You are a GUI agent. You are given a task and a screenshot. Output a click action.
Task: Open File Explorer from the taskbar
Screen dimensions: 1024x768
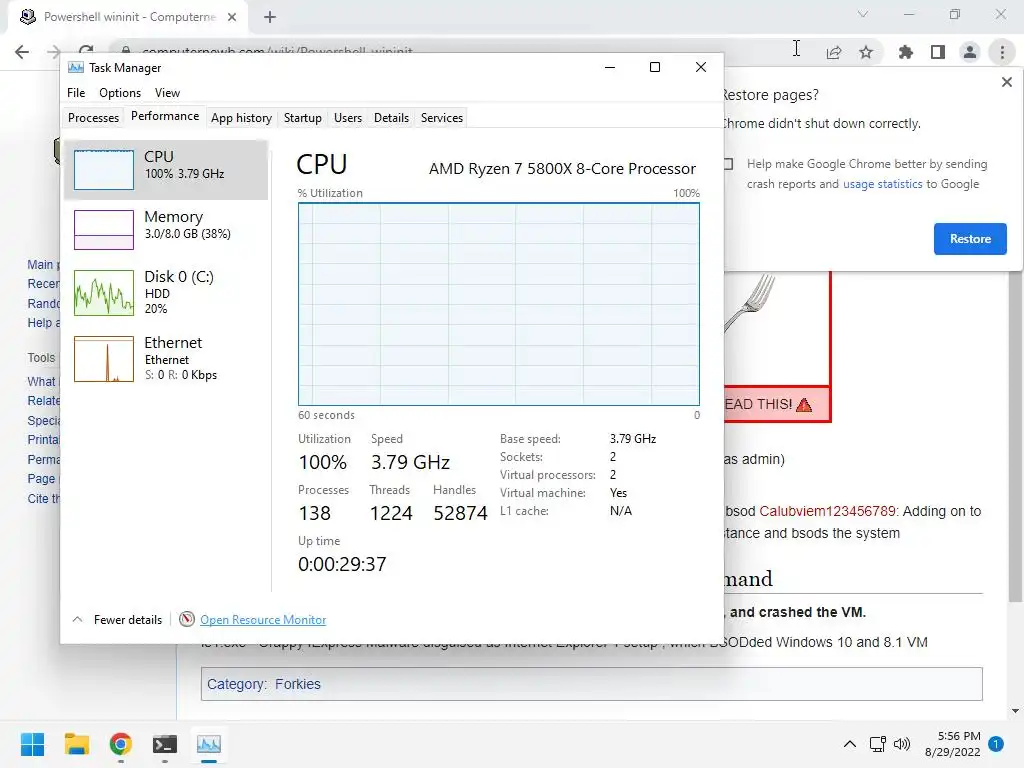(x=76, y=744)
